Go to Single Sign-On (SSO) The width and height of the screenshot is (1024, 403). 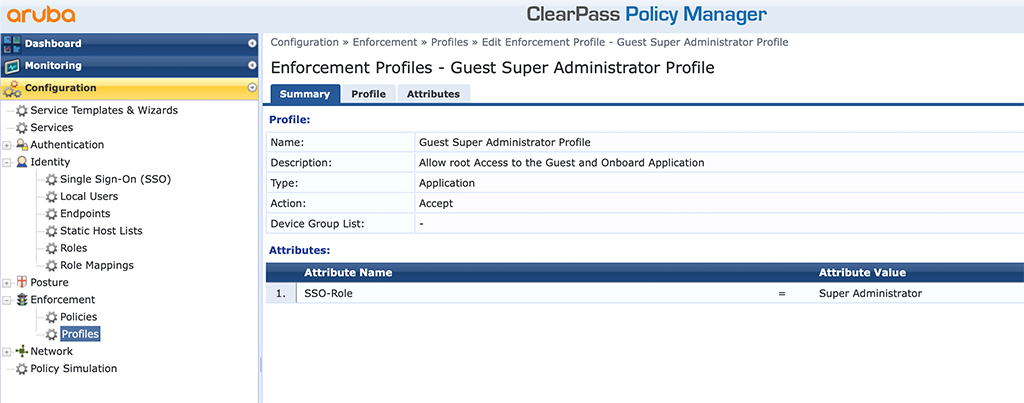point(116,179)
